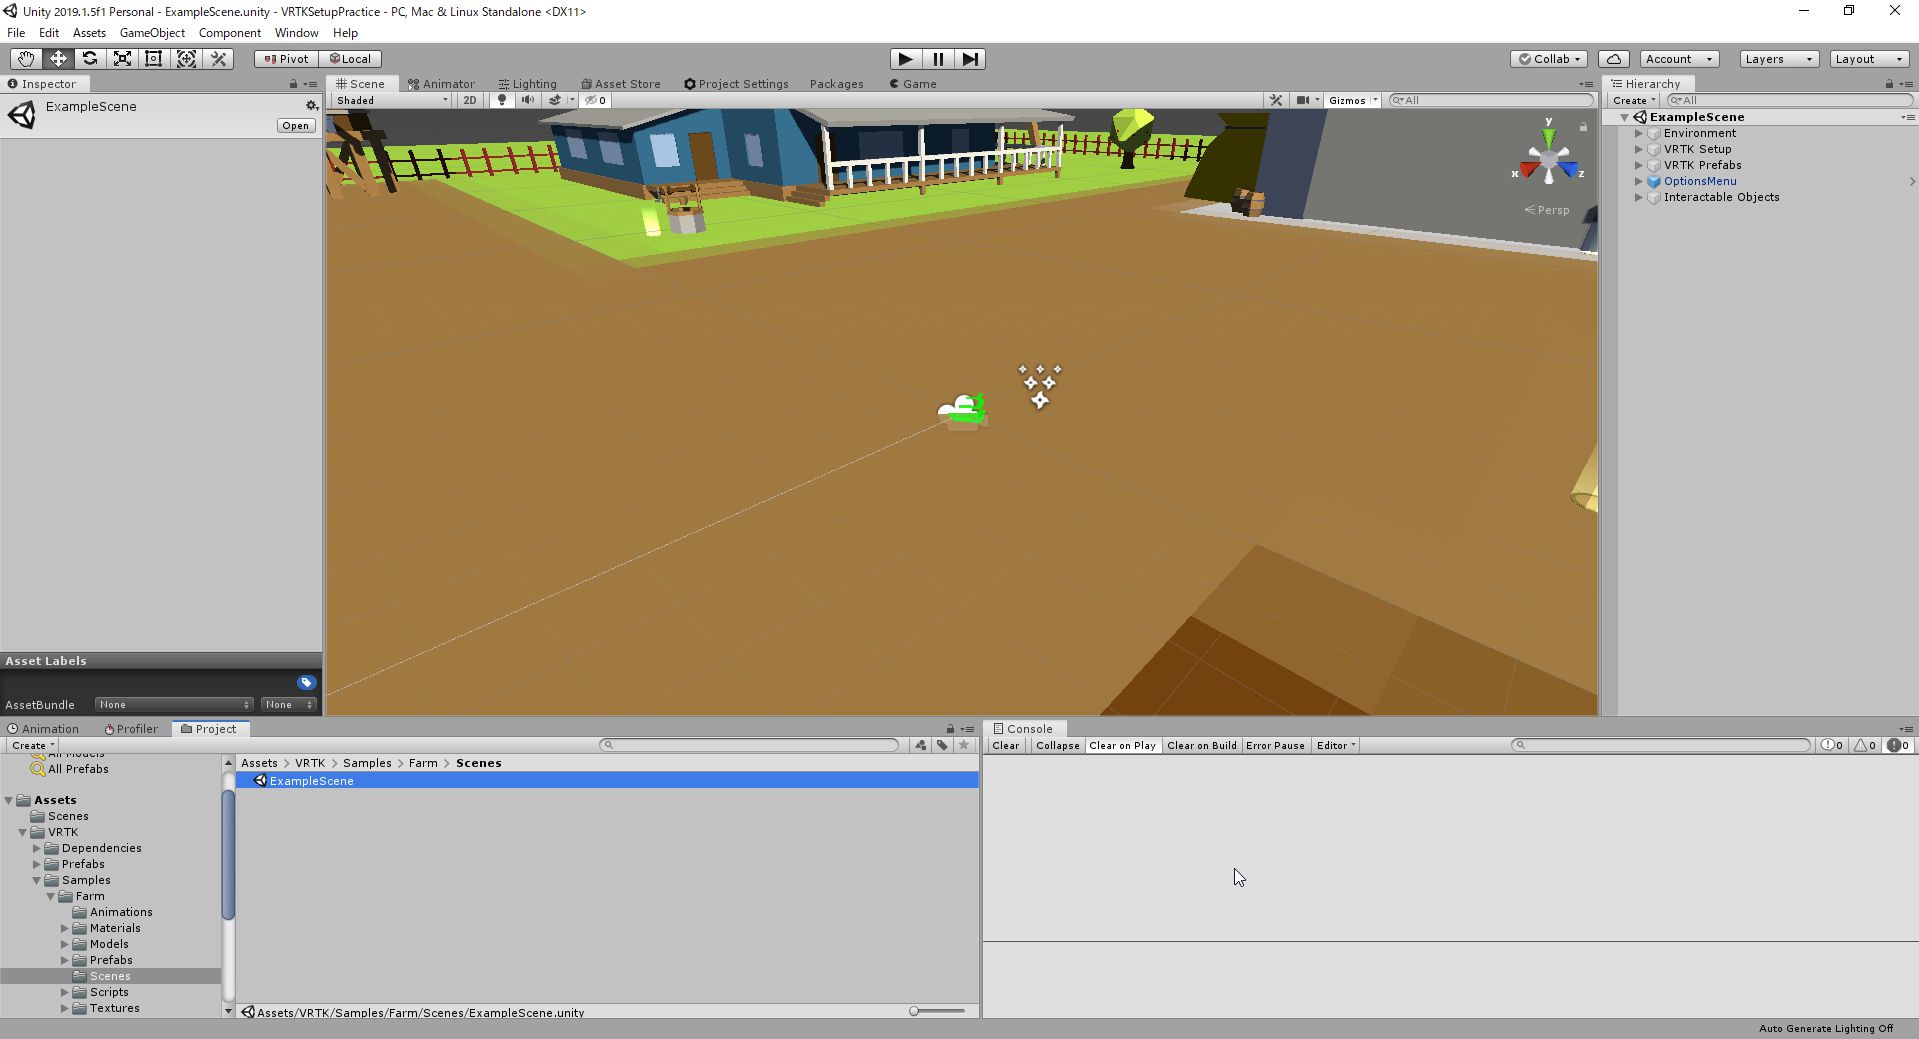Toggle Error Pause in Console

(1275, 745)
